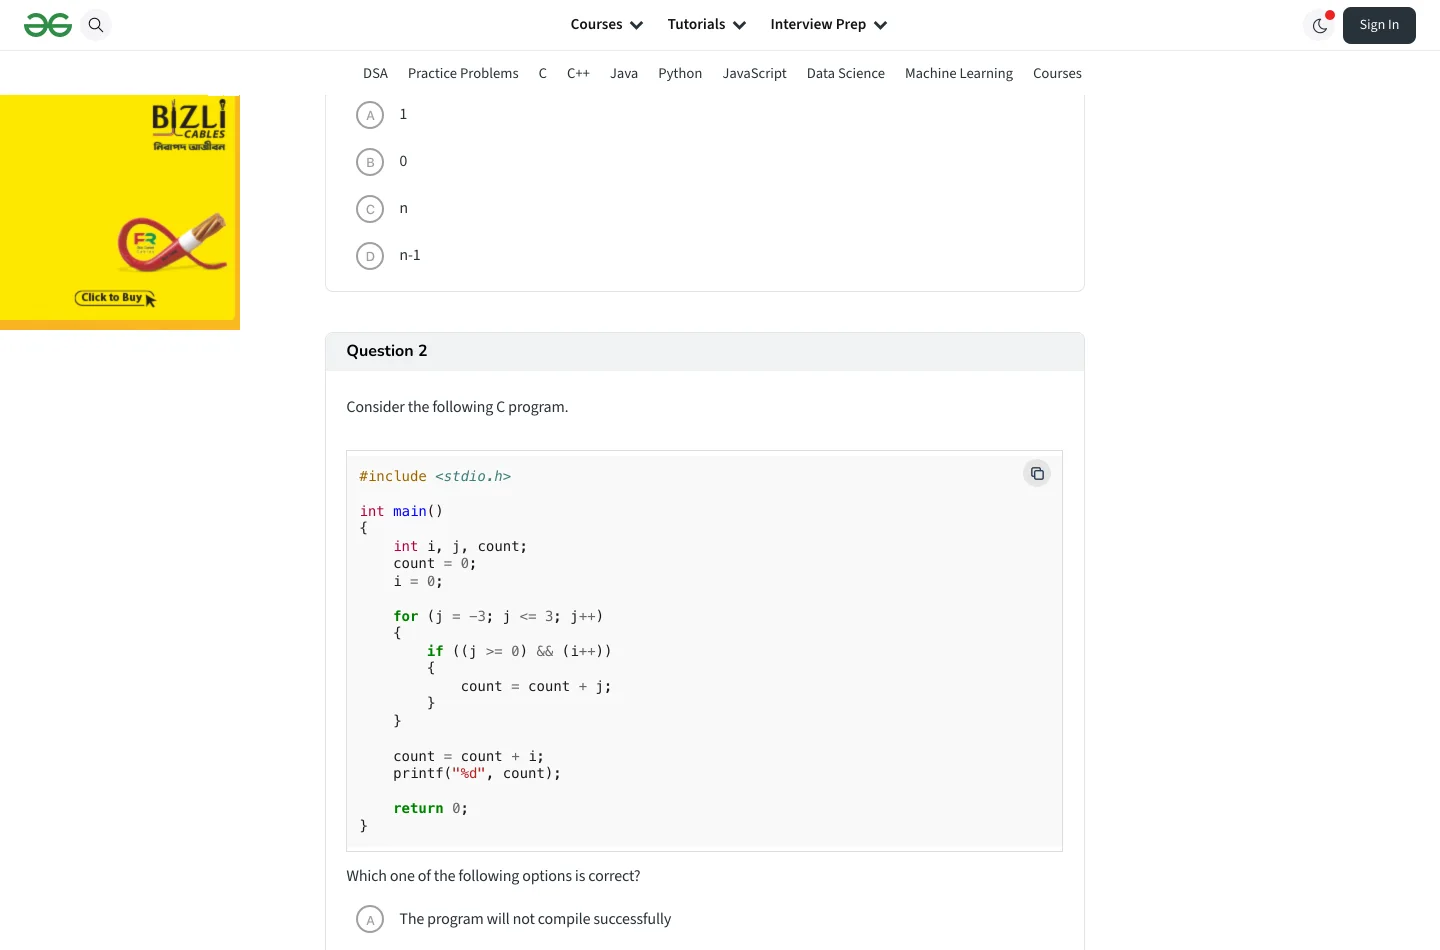Open the JavaScript tab

[x=754, y=73]
